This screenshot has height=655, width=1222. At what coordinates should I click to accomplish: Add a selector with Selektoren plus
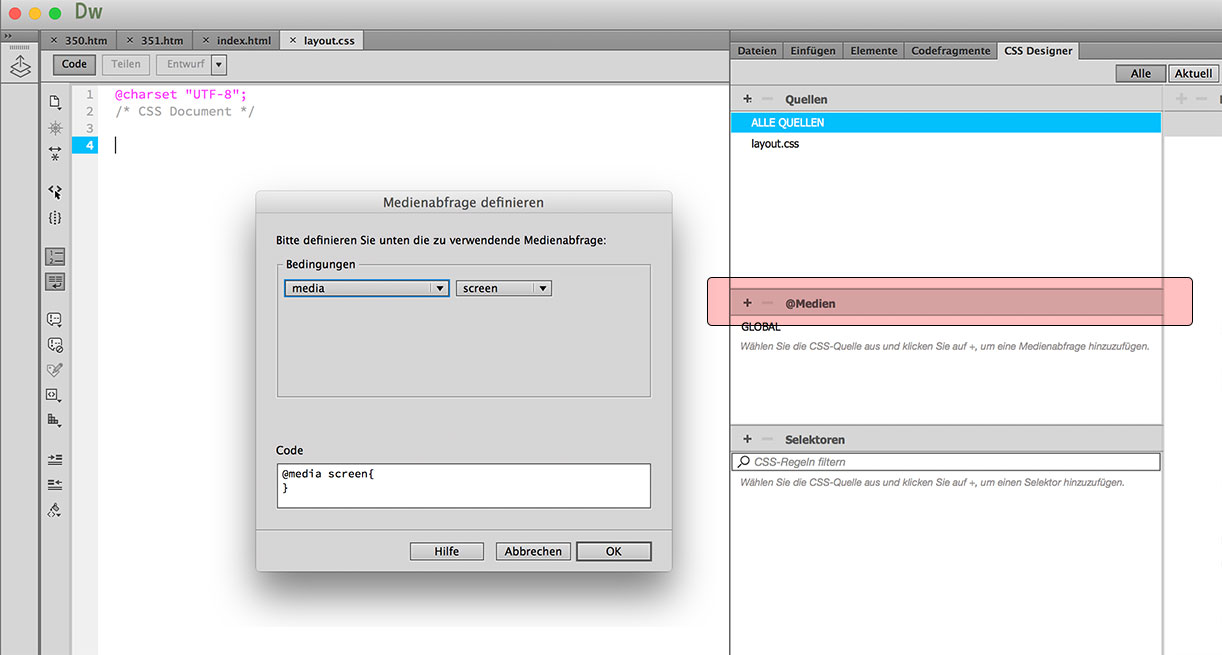click(747, 439)
